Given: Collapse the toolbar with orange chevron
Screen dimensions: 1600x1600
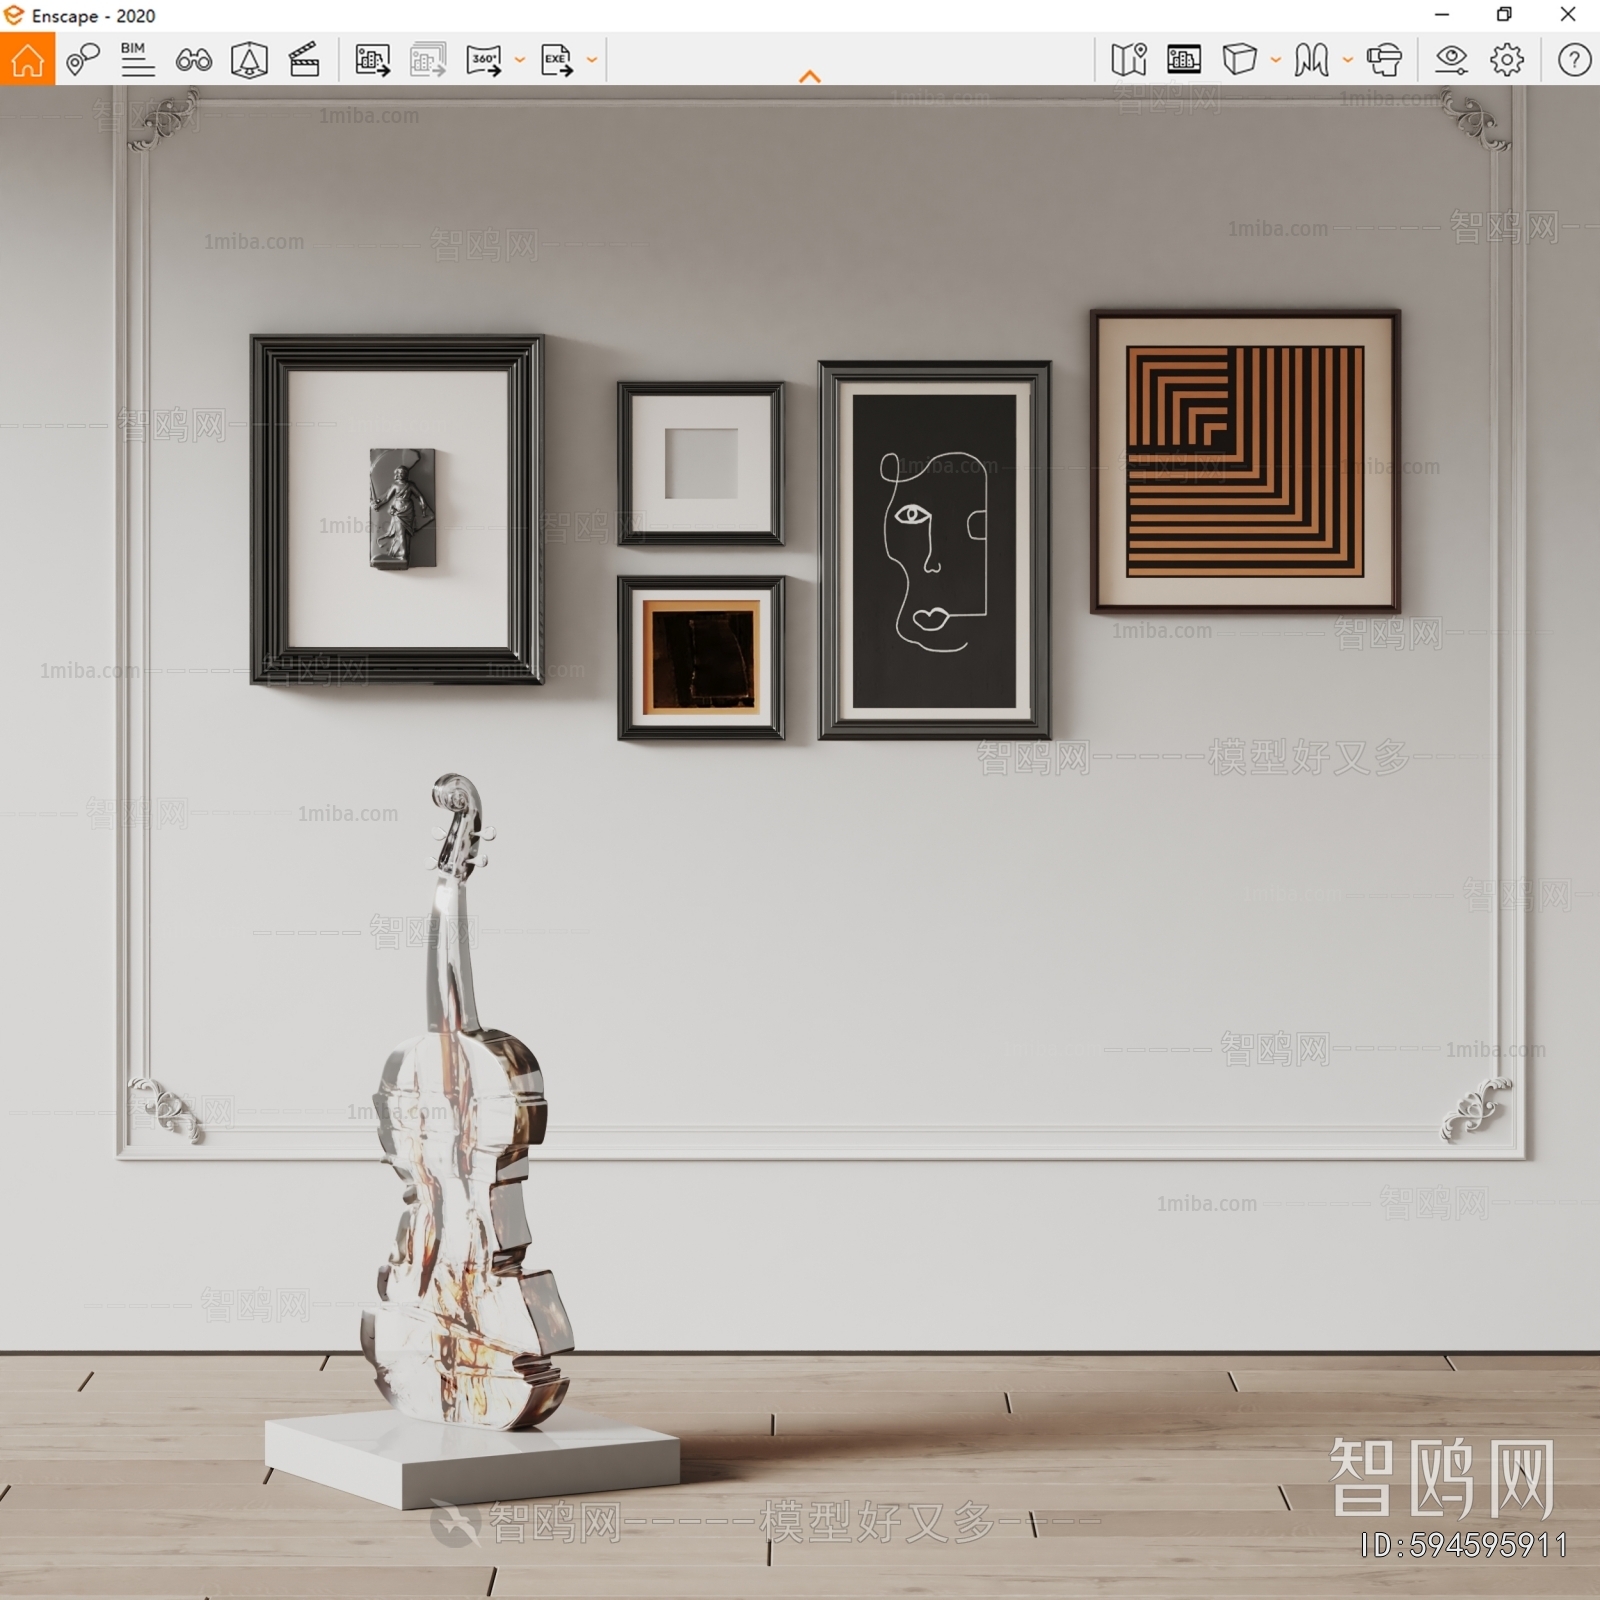Looking at the screenshot, I should (810, 76).
